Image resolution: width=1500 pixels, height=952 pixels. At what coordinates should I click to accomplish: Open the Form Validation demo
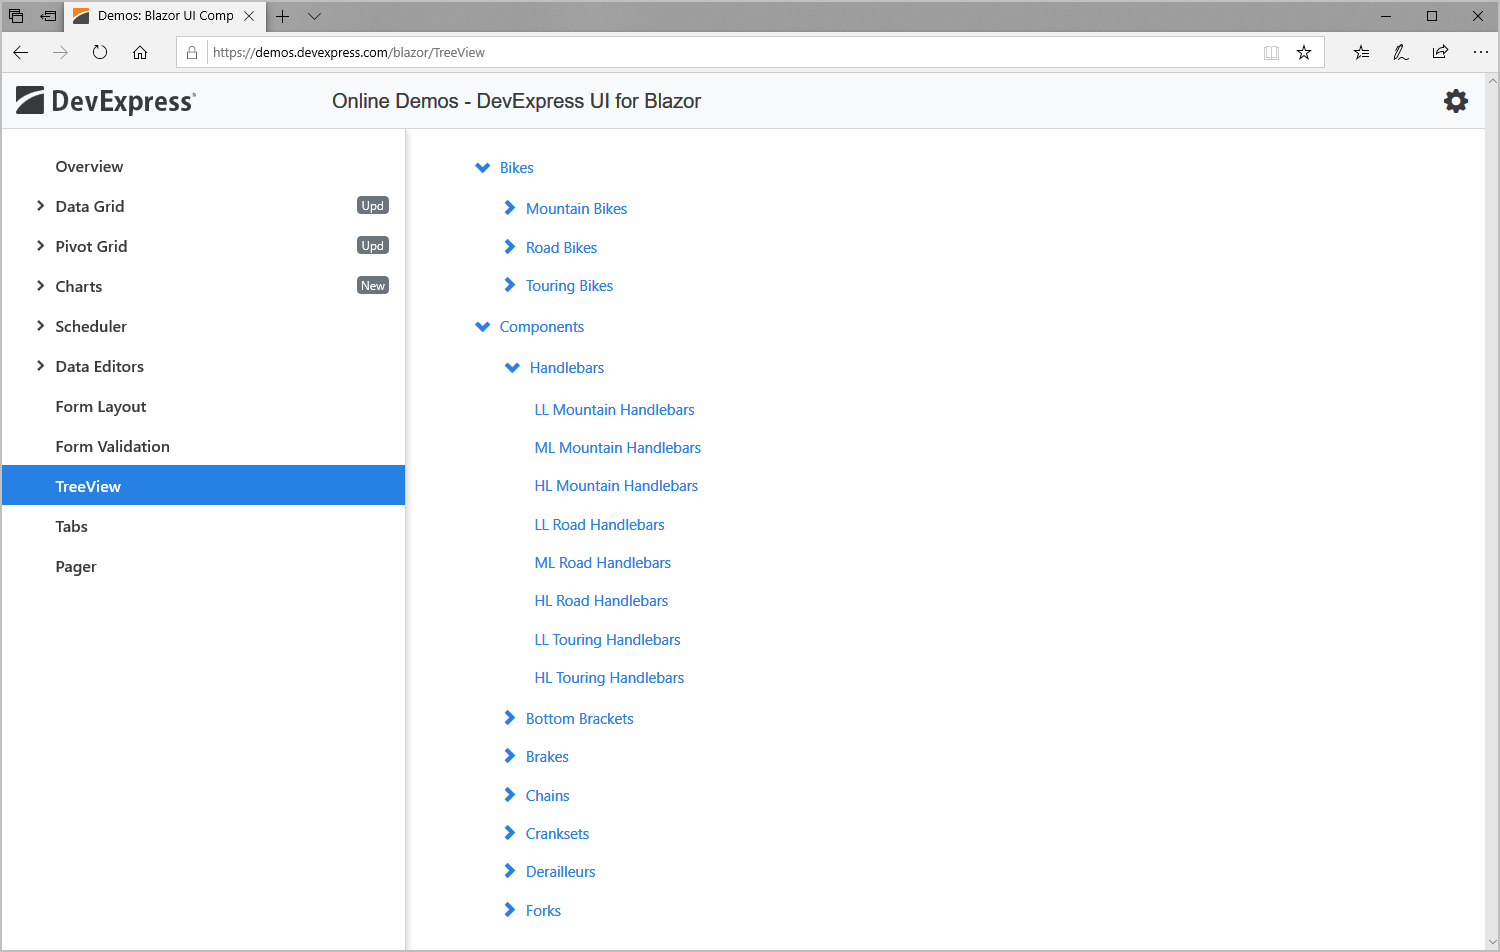[113, 446]
